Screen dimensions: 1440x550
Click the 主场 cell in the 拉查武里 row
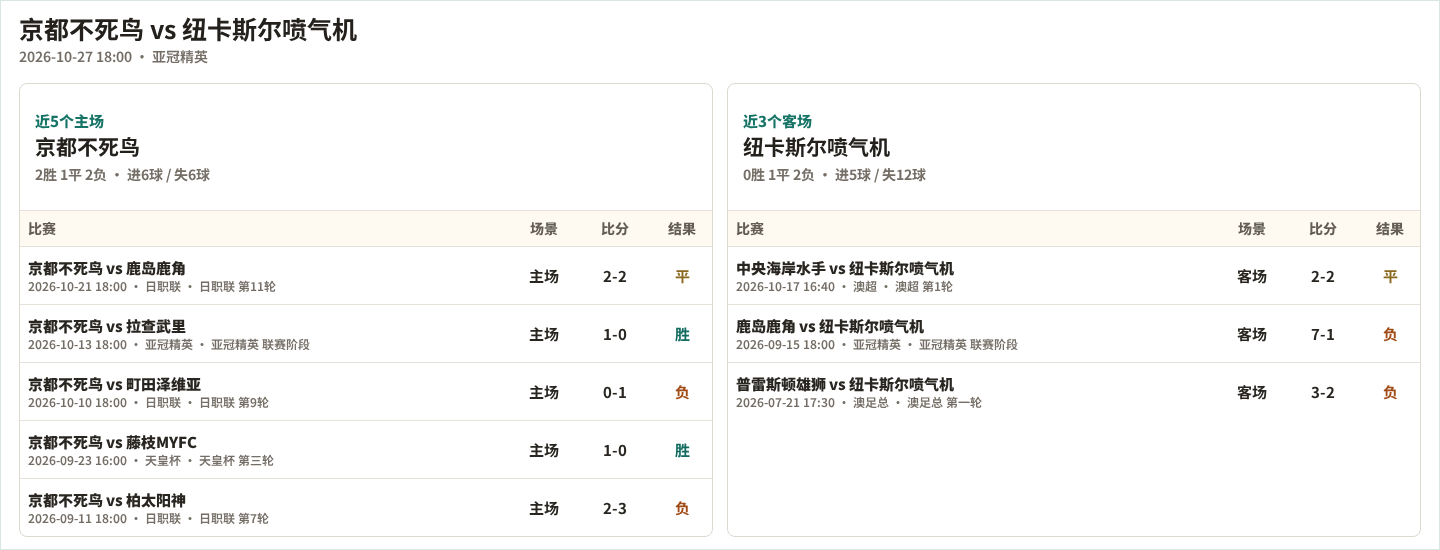(544, 334)
